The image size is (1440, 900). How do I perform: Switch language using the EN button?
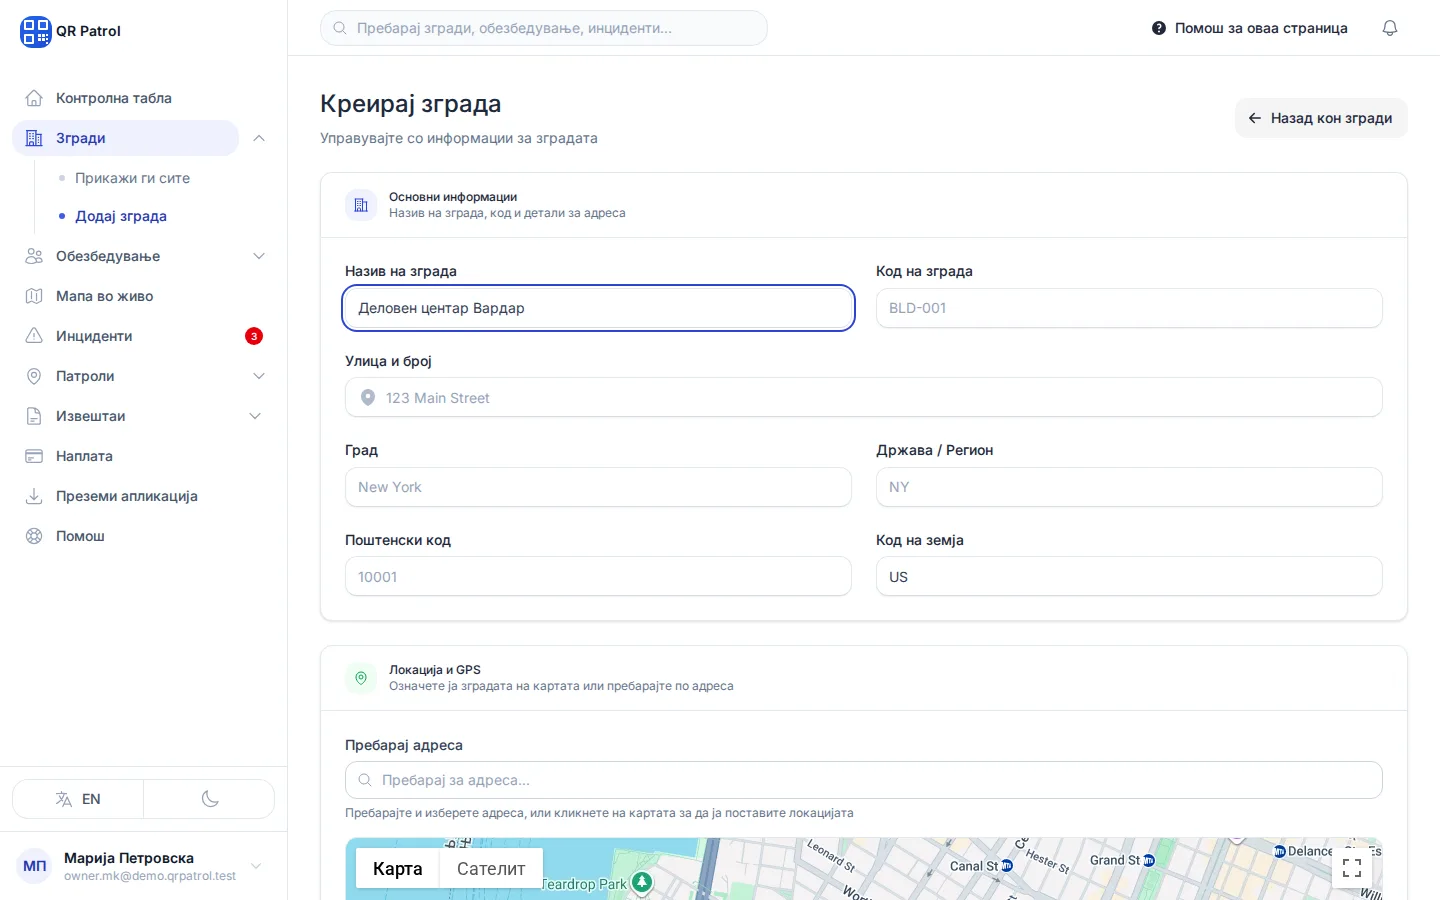[x=78, y=799]
